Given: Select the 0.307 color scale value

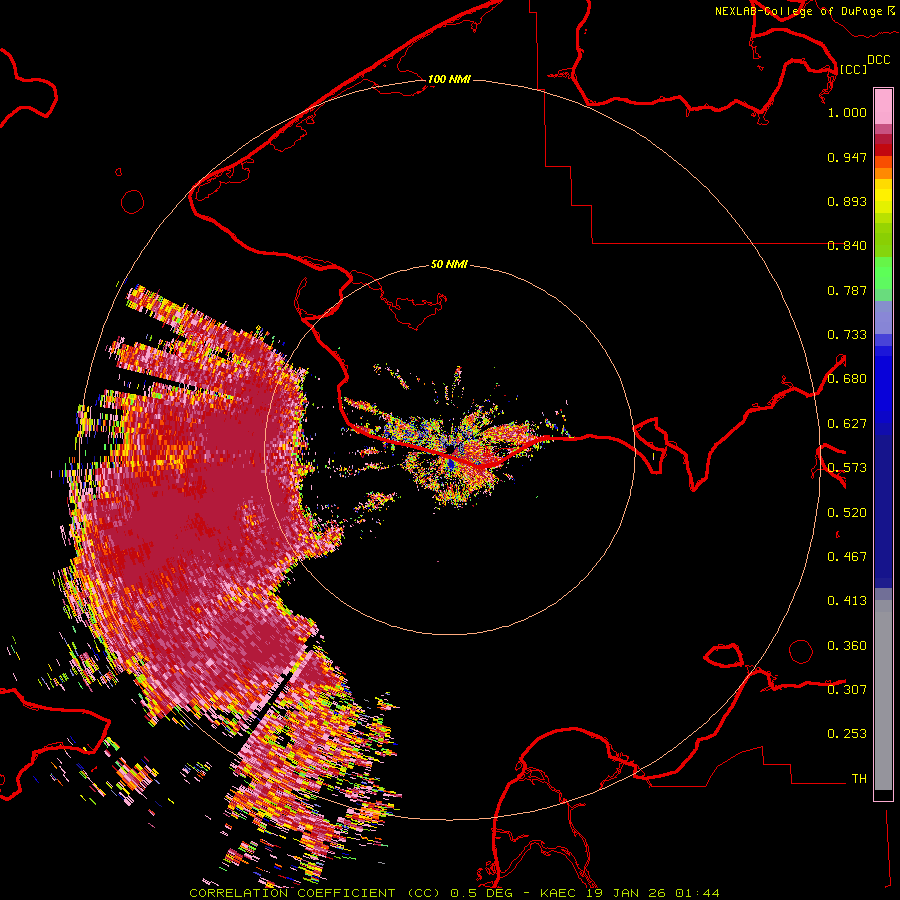Looking at the screenshot, I should click(847, 689).
